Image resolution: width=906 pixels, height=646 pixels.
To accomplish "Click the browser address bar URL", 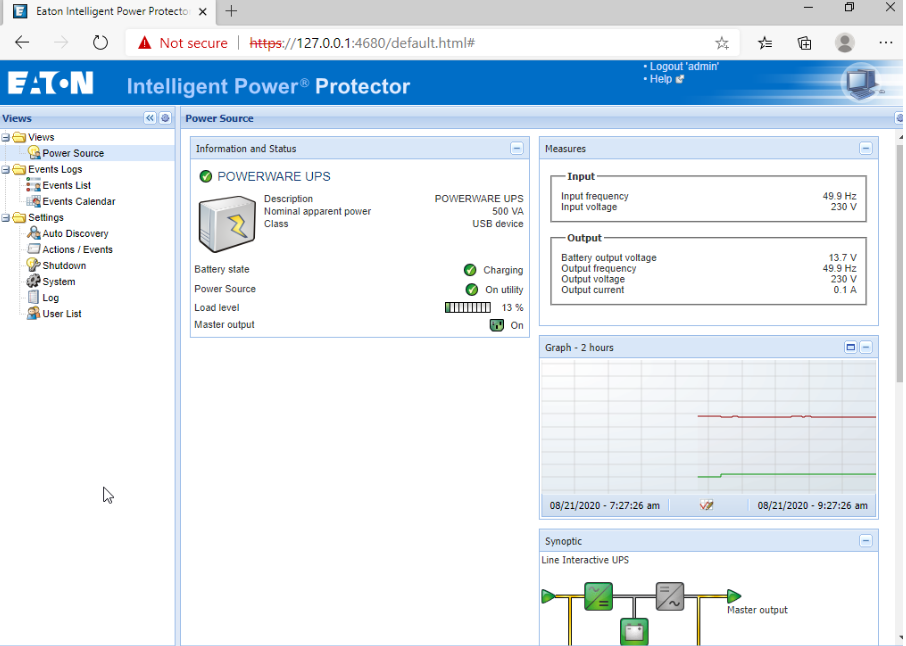I will [362, 43].
